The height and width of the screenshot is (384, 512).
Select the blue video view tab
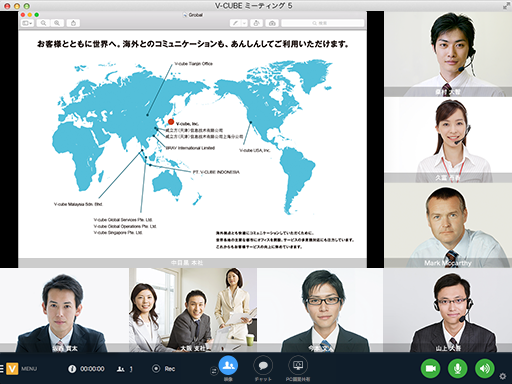228,366
